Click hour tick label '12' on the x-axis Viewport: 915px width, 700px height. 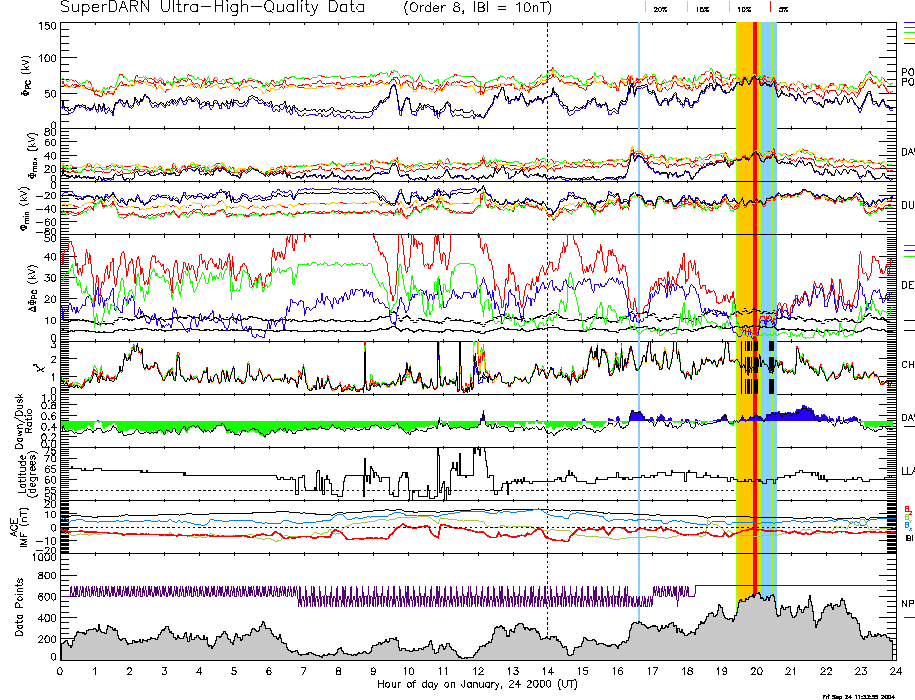477,671
